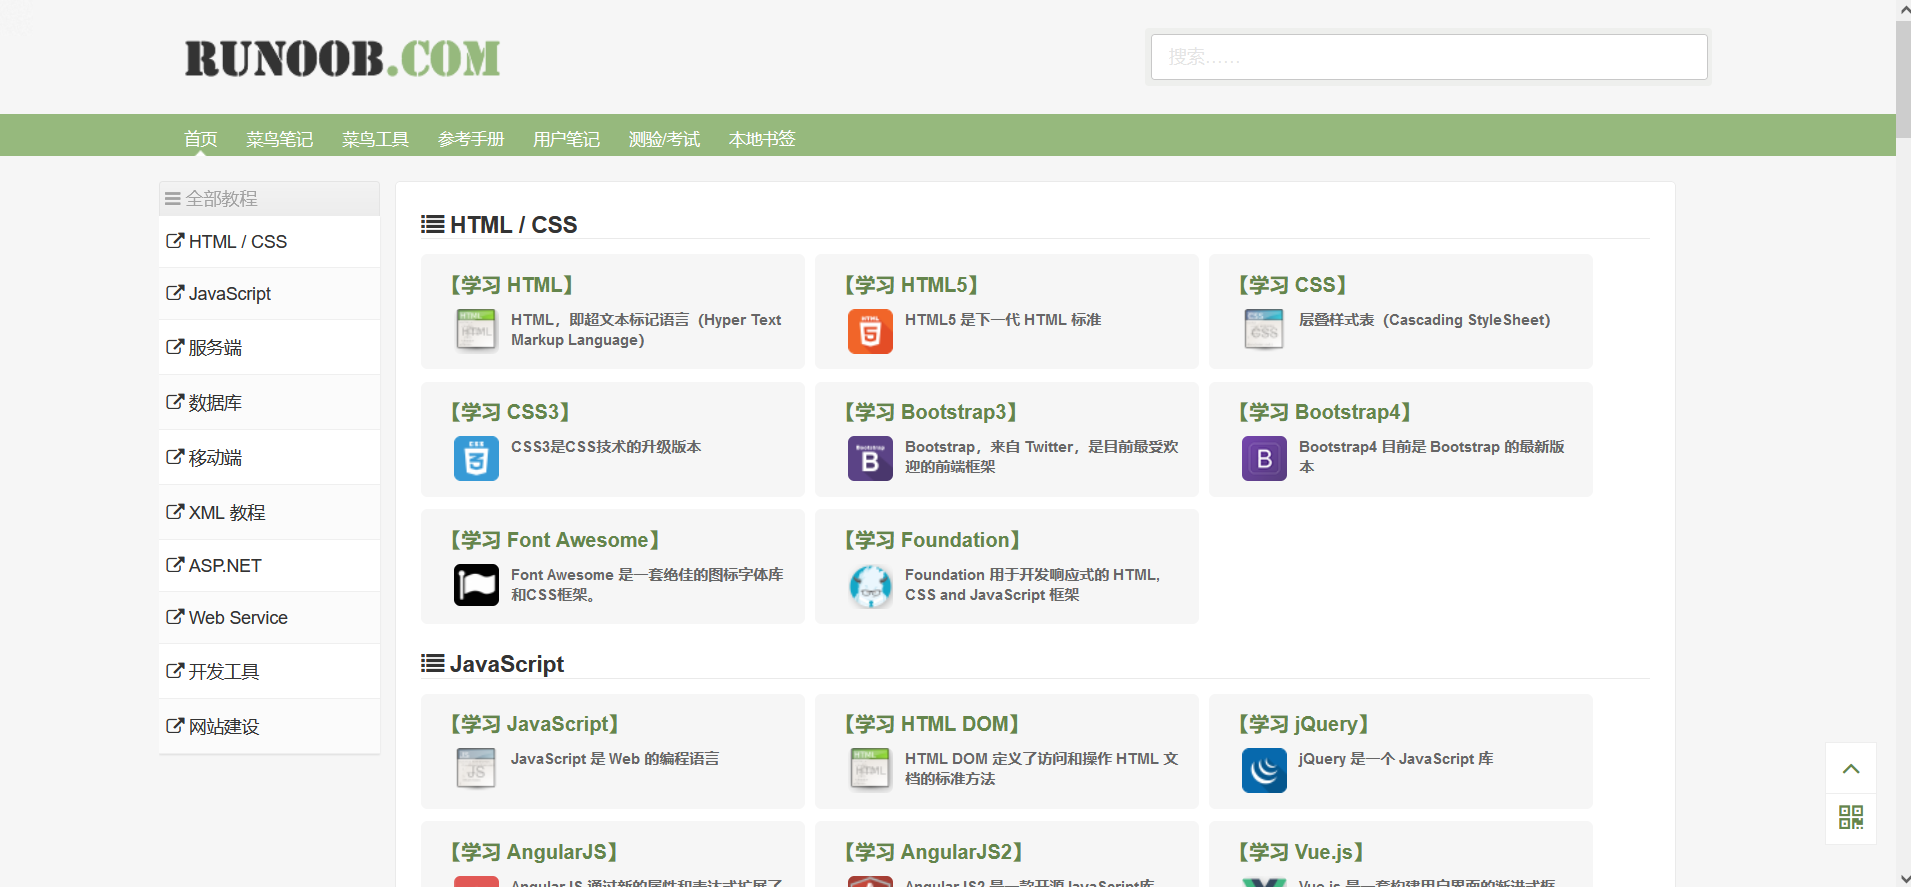Open the 【学习 Bootstrap4】 tutorial title
This screenshot has height=887, width=1911.
point(1325,412)
